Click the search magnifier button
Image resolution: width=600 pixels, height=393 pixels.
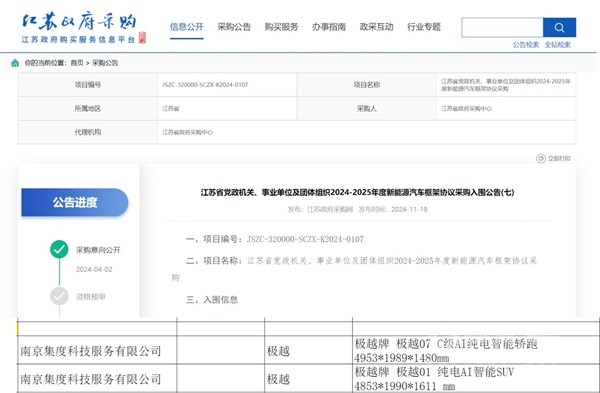click(x=559, y=28)
